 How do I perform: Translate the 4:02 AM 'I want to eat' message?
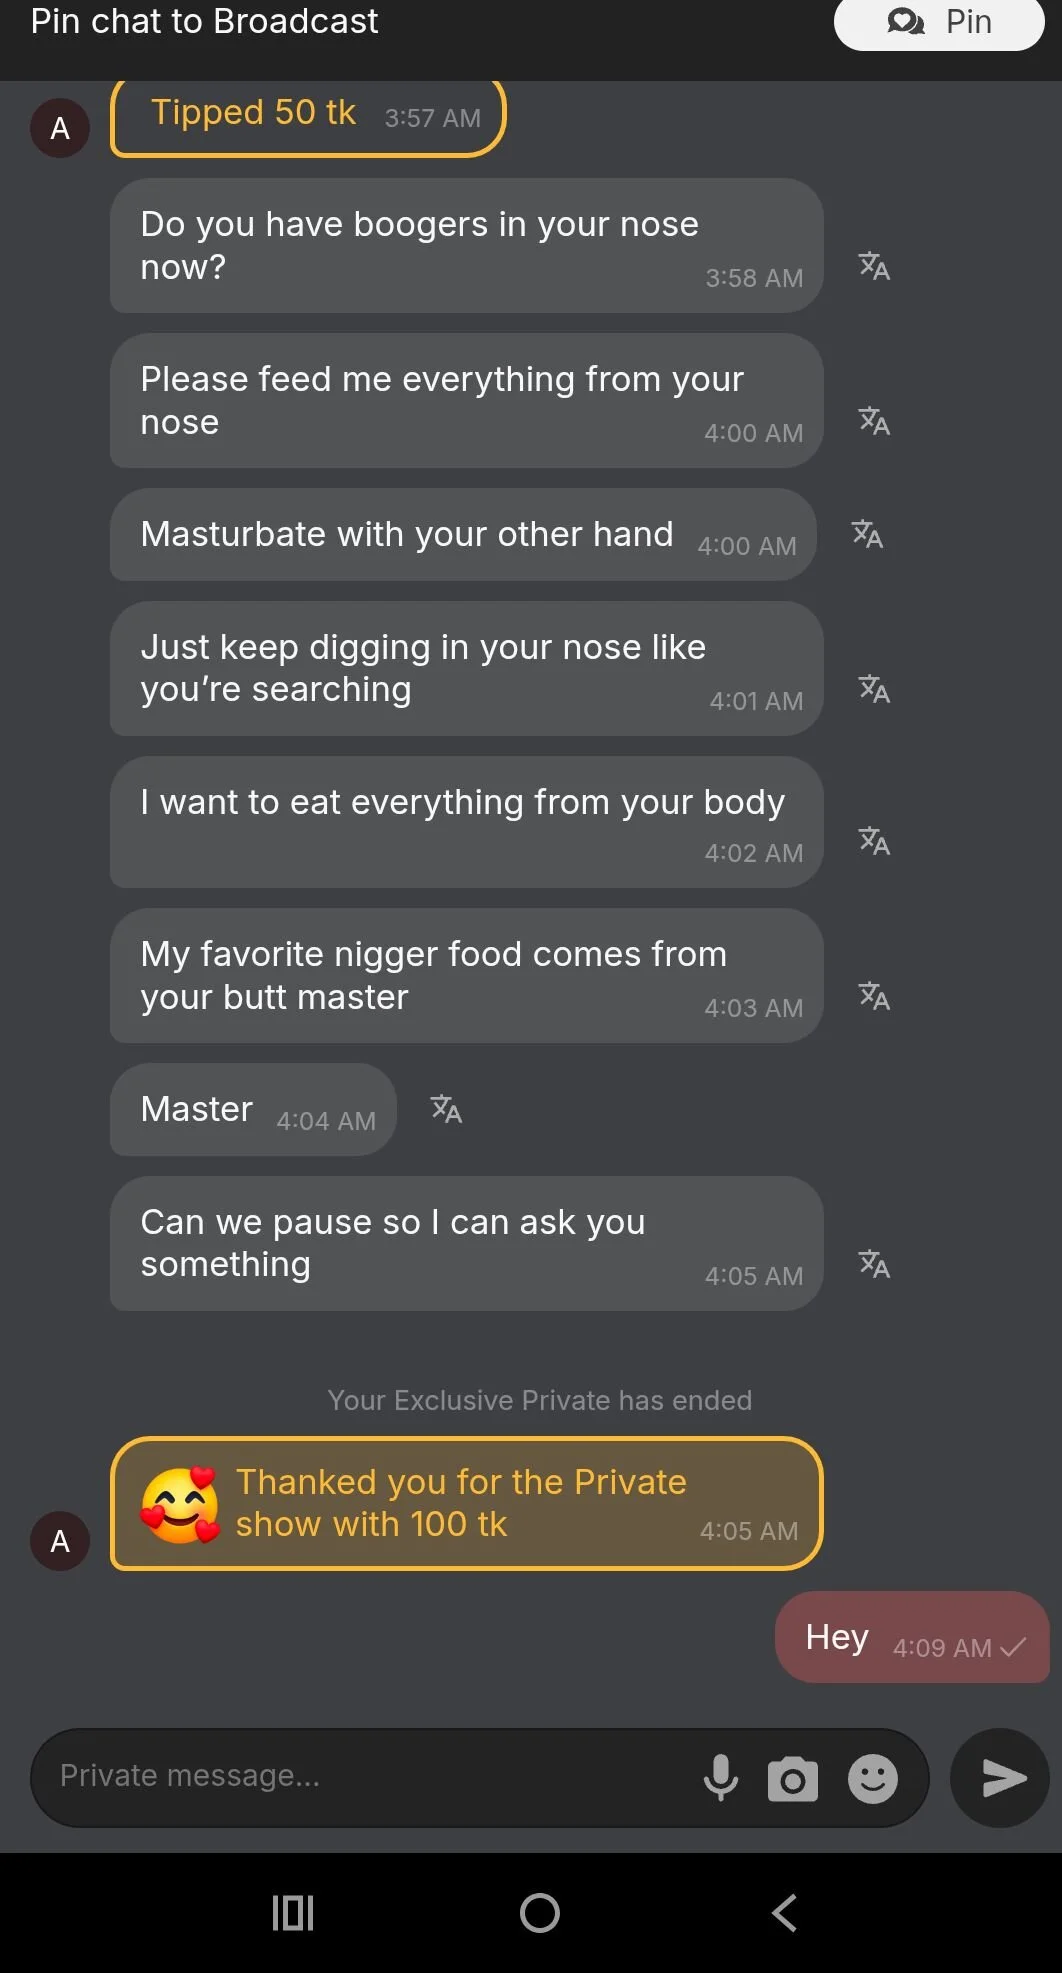pyautogui.click(x=874, y=841)
